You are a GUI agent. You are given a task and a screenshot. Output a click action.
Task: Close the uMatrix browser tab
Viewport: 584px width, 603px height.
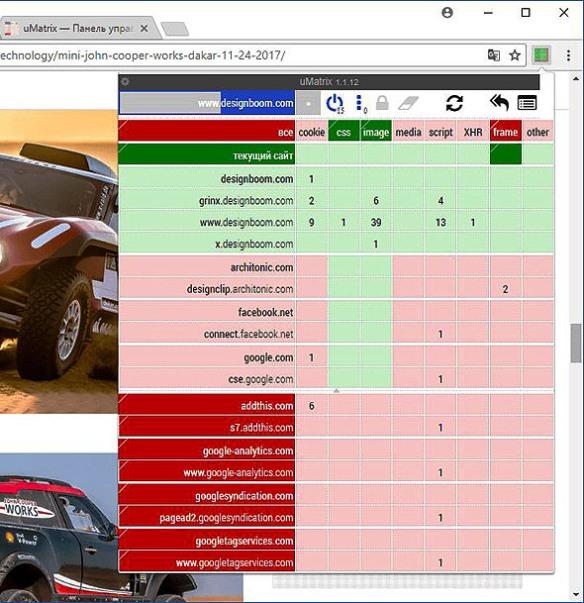point(144,28)
